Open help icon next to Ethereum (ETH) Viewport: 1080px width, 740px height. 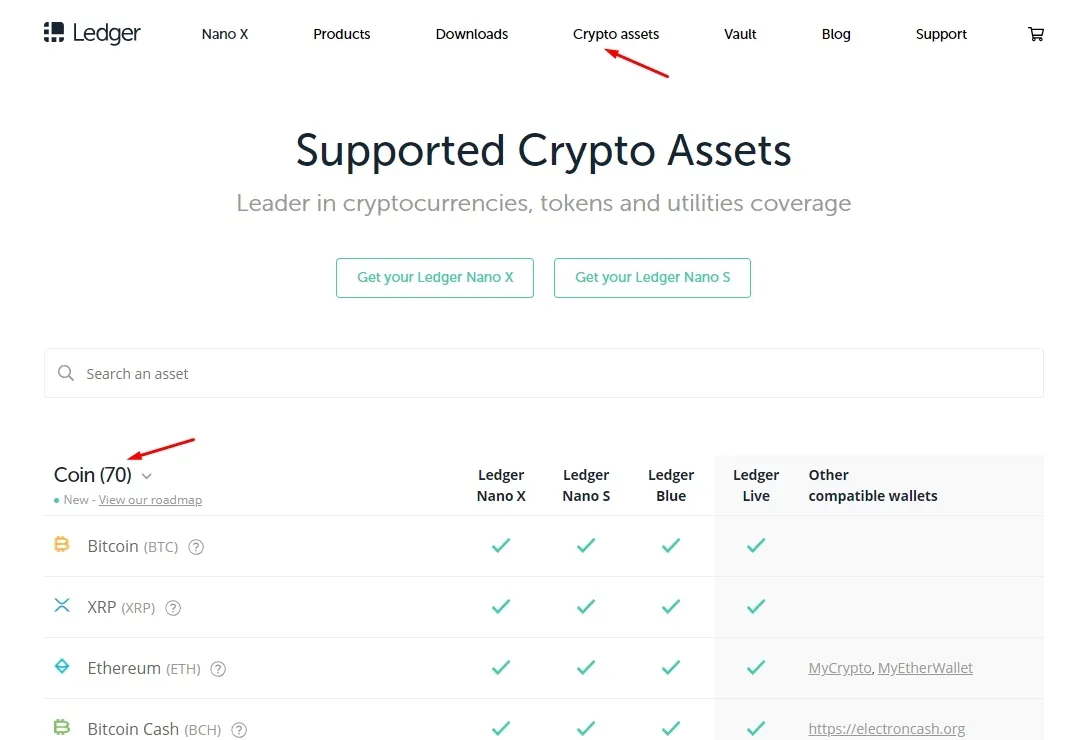coord(218,669)
